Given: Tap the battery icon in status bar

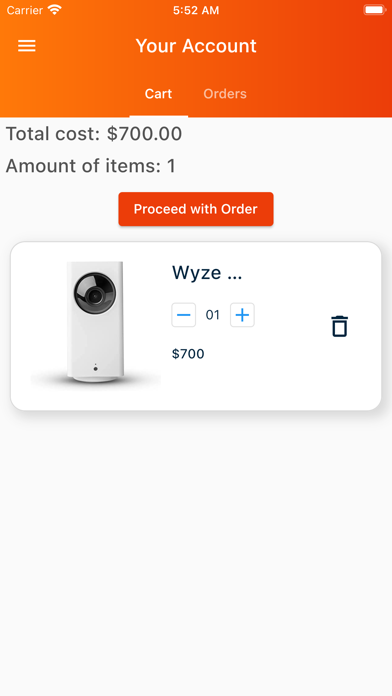Looking at the screenshot, I should (374, 10).
